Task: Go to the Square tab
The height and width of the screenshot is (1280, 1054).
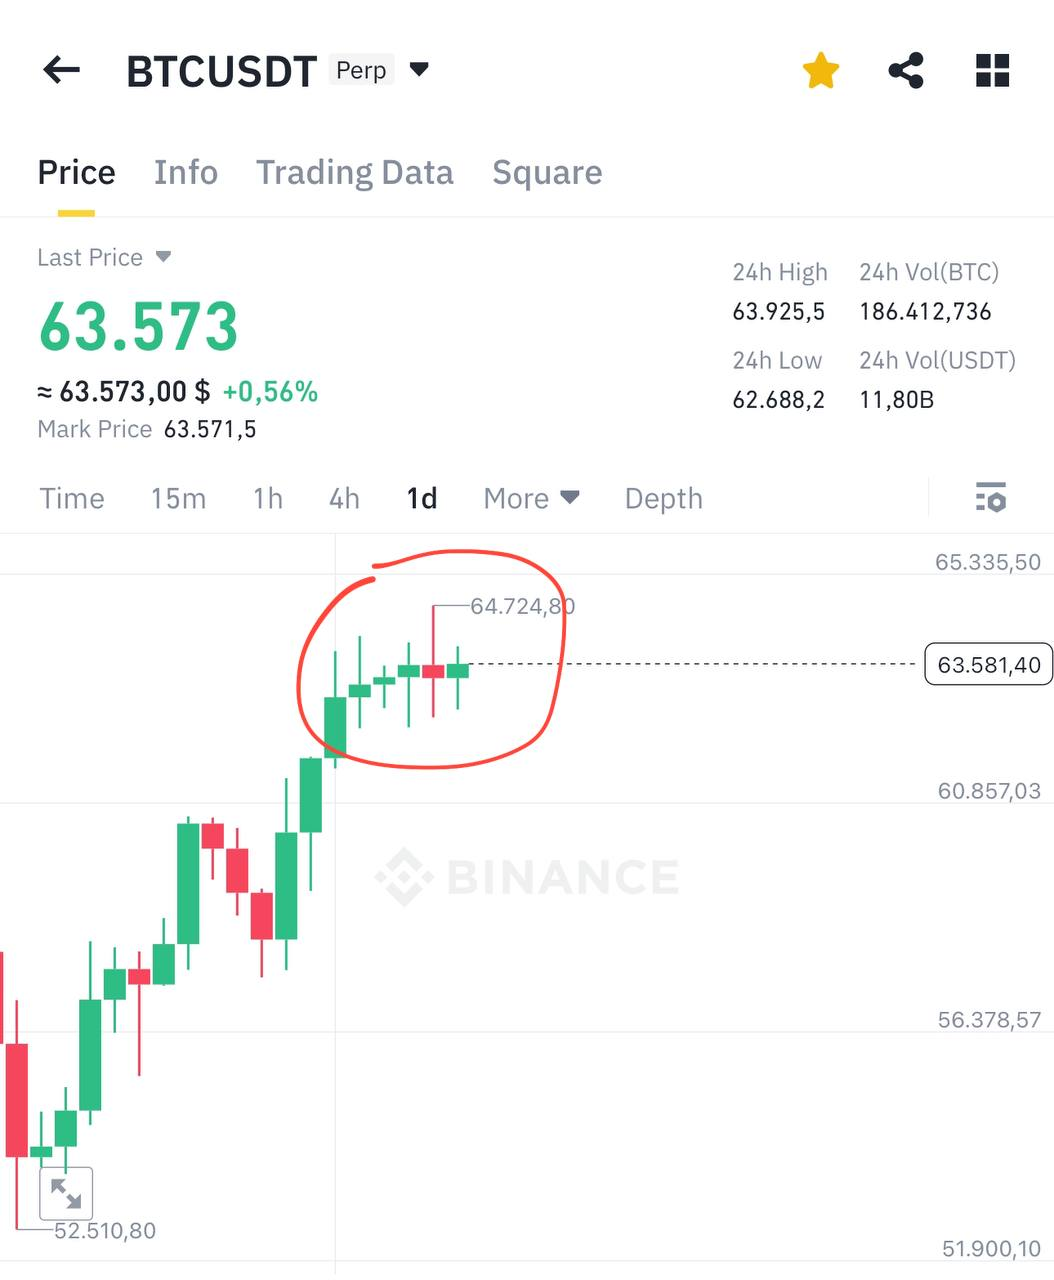Action: pyautogui.click(x=547, y=172)
